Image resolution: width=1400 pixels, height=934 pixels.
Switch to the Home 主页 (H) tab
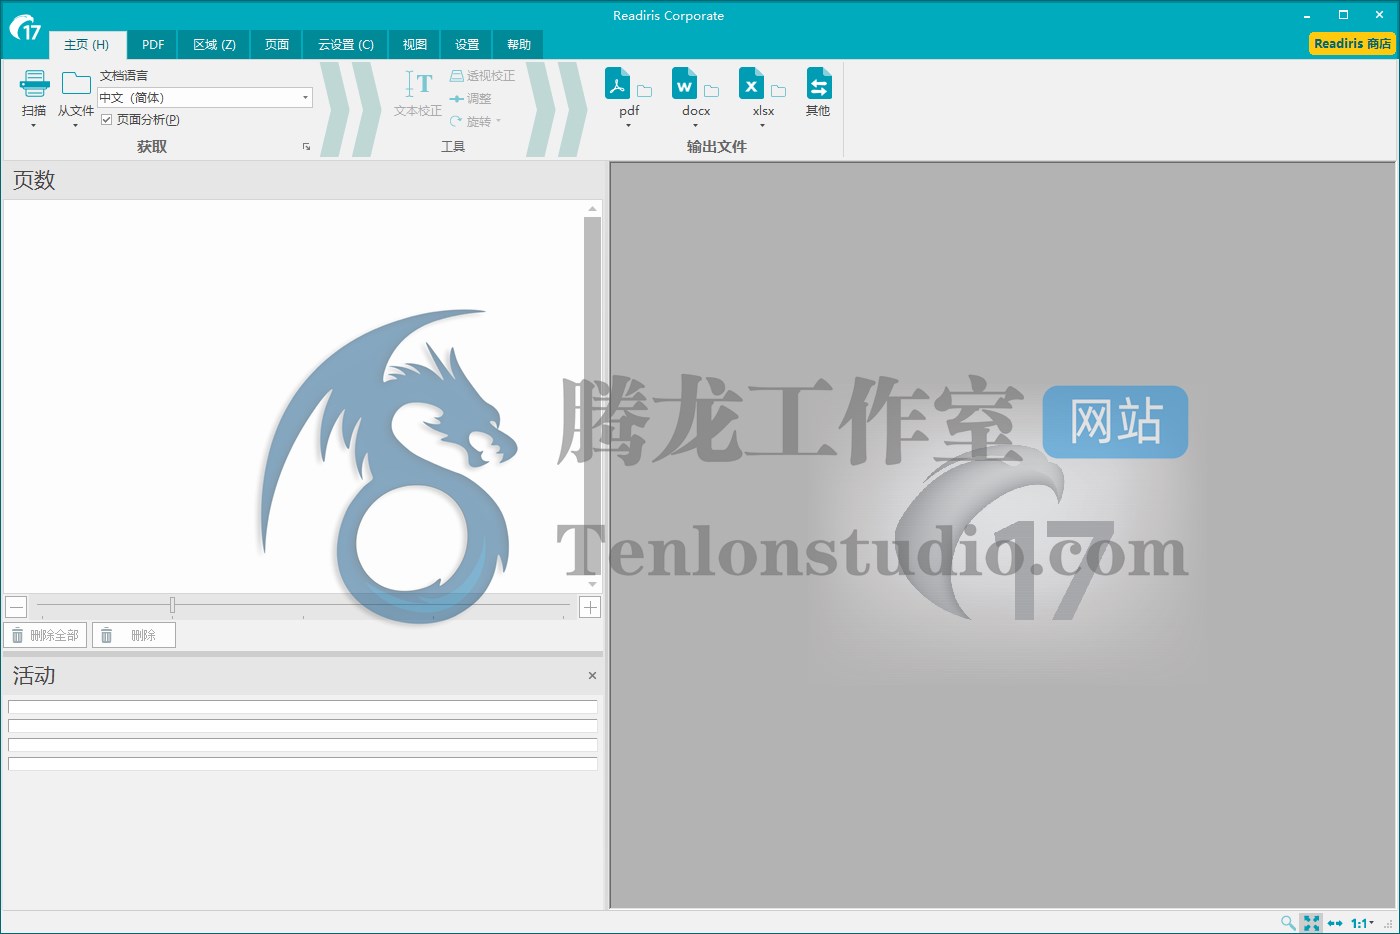tap(87, 45)
